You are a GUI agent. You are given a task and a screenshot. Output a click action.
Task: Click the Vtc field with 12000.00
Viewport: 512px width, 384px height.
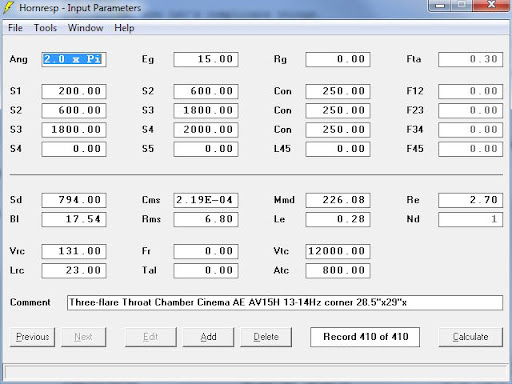pyautogui.click(x=338, y=251)
